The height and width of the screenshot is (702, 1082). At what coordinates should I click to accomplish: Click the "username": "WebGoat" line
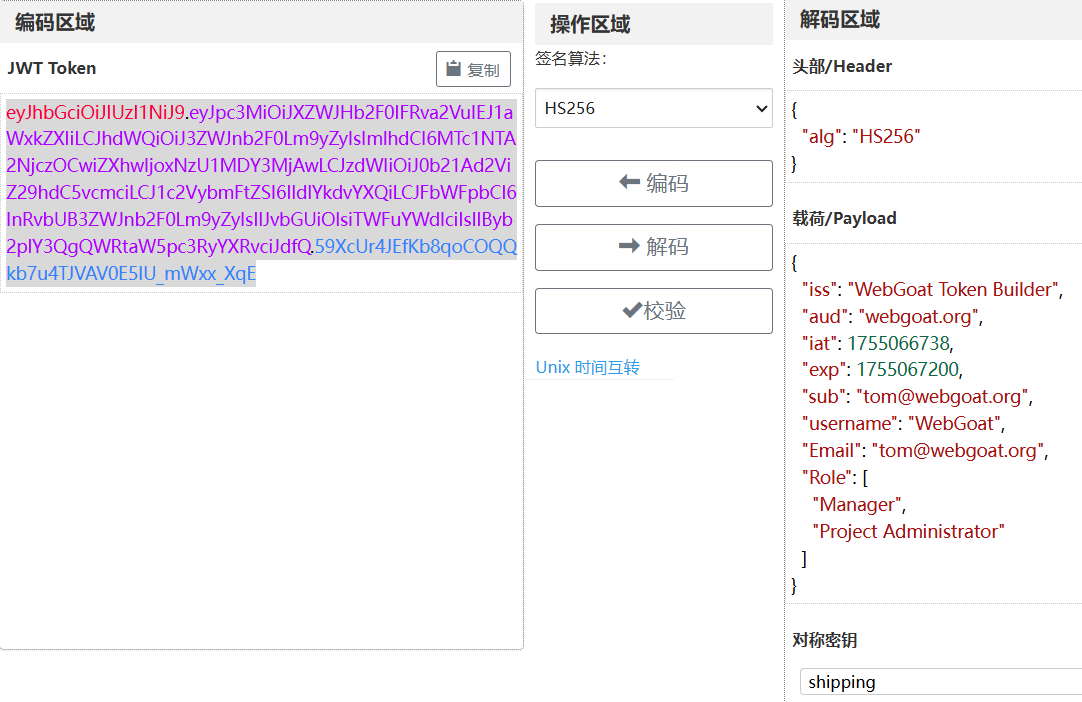[x=903, y=423]
